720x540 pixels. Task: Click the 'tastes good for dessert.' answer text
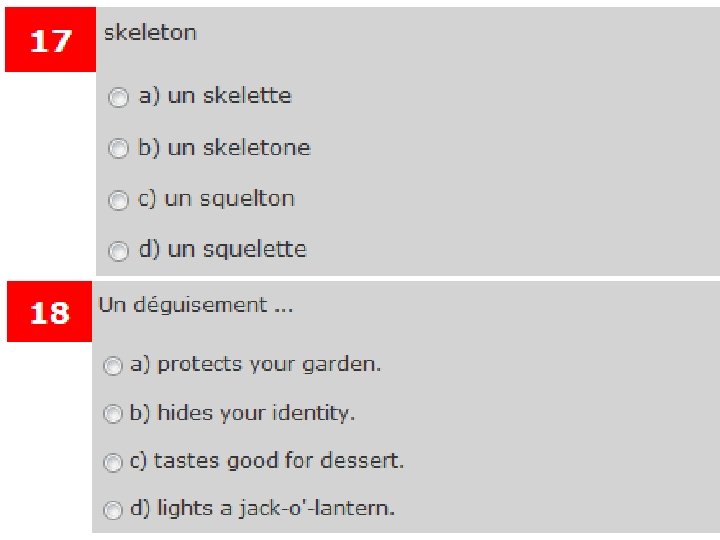(x=278, y=461)
